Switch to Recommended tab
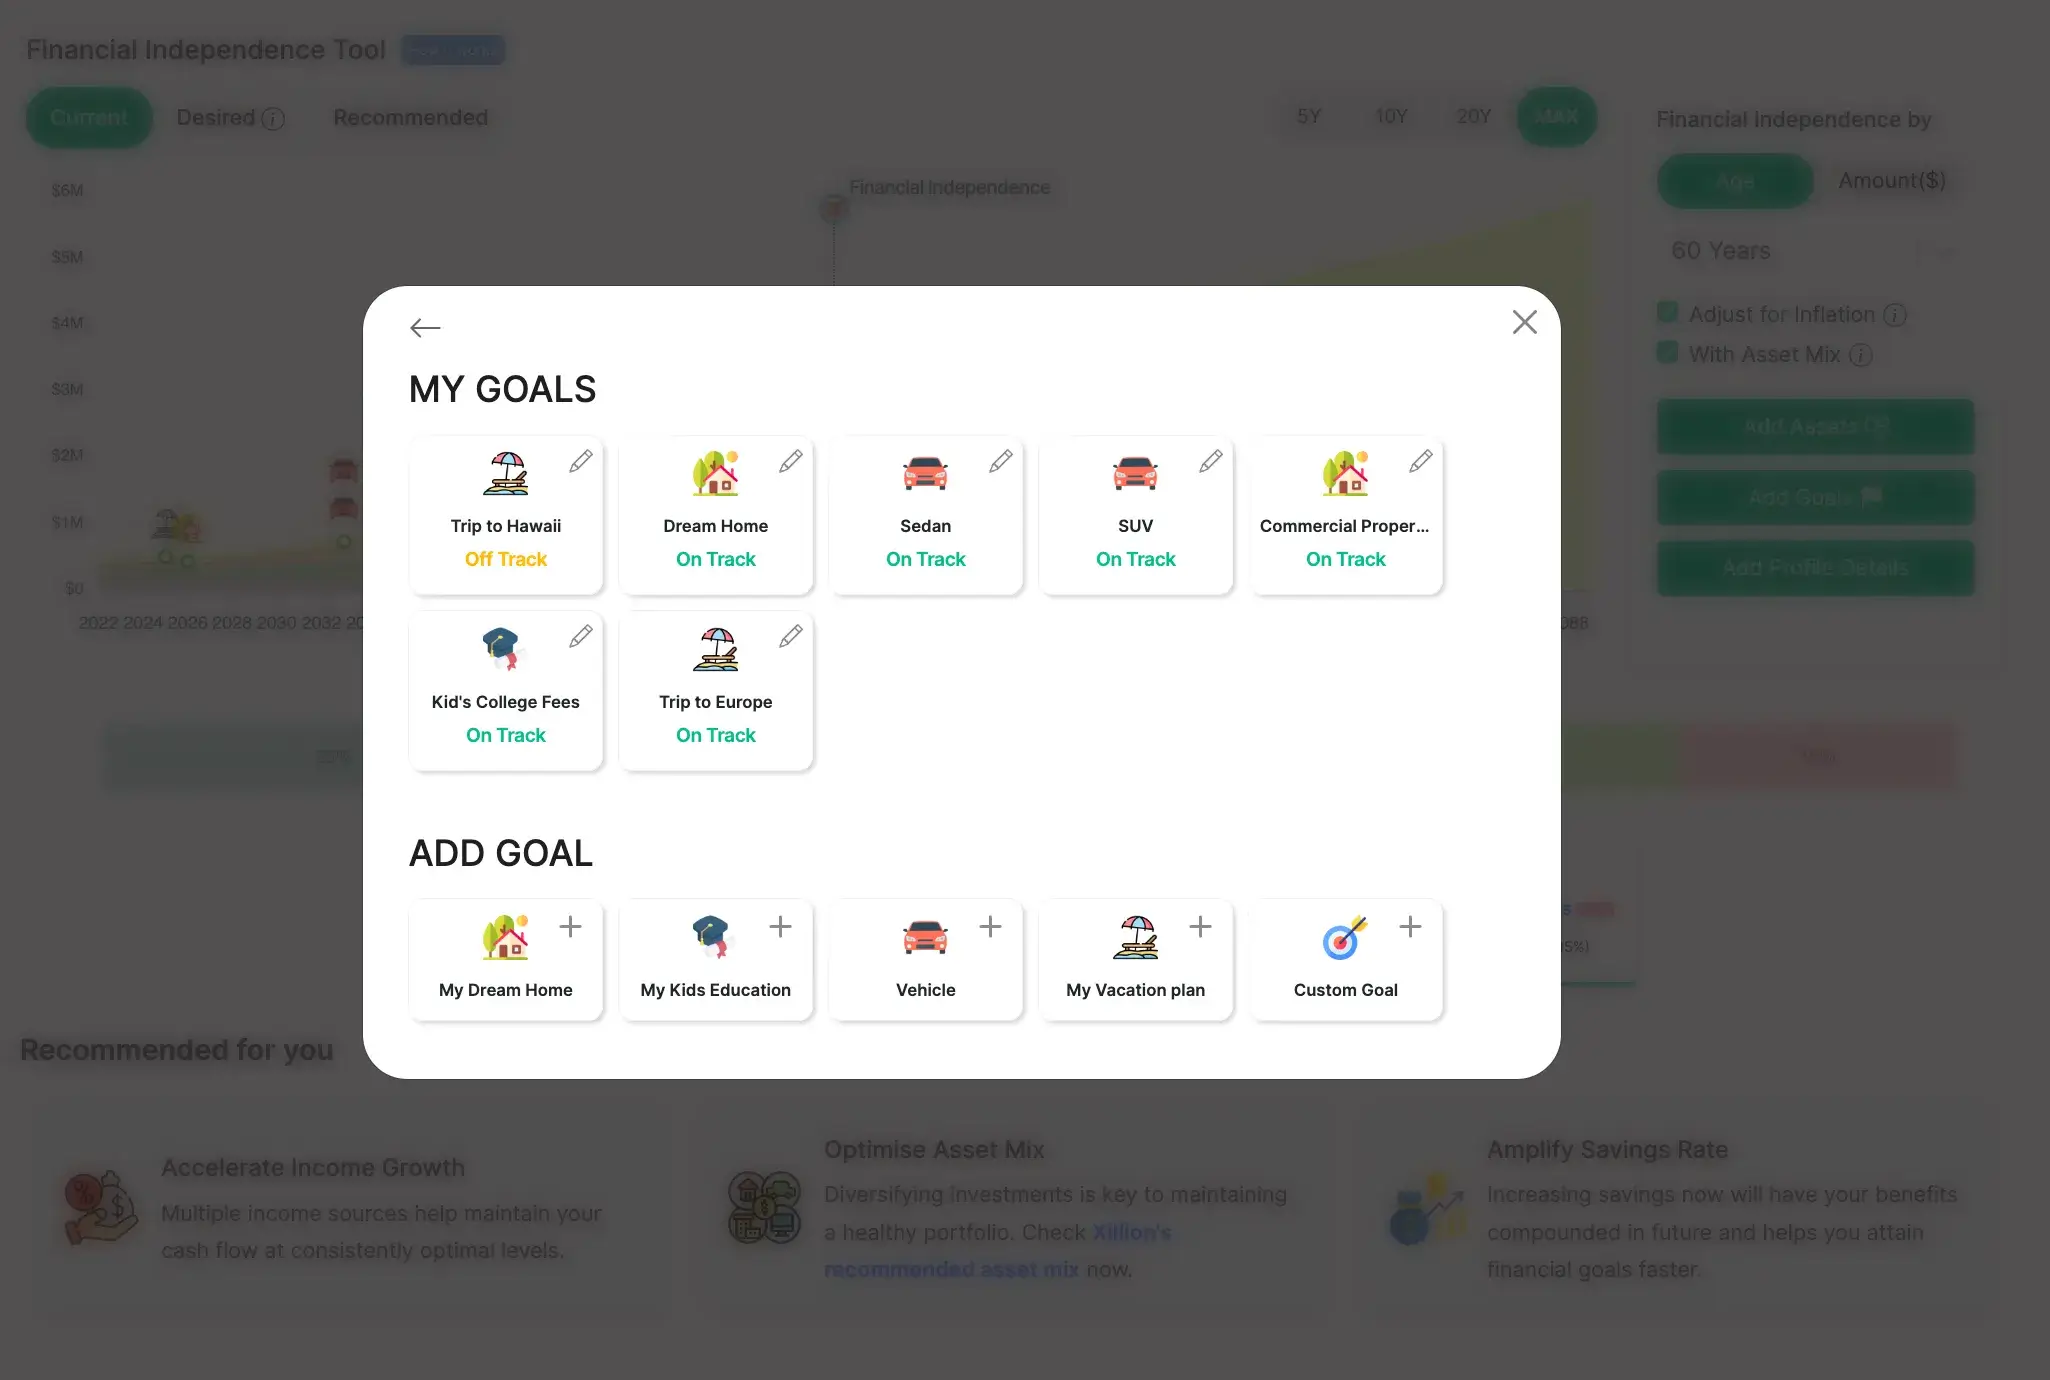This screenshot has width=2050, height=1380. (411, 117)
